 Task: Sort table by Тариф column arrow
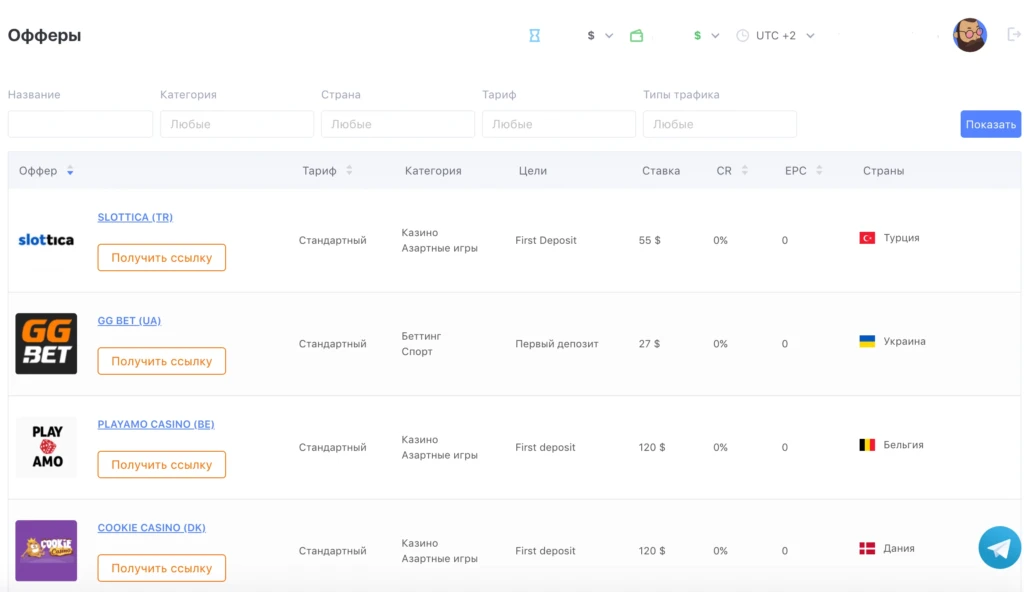349,170
